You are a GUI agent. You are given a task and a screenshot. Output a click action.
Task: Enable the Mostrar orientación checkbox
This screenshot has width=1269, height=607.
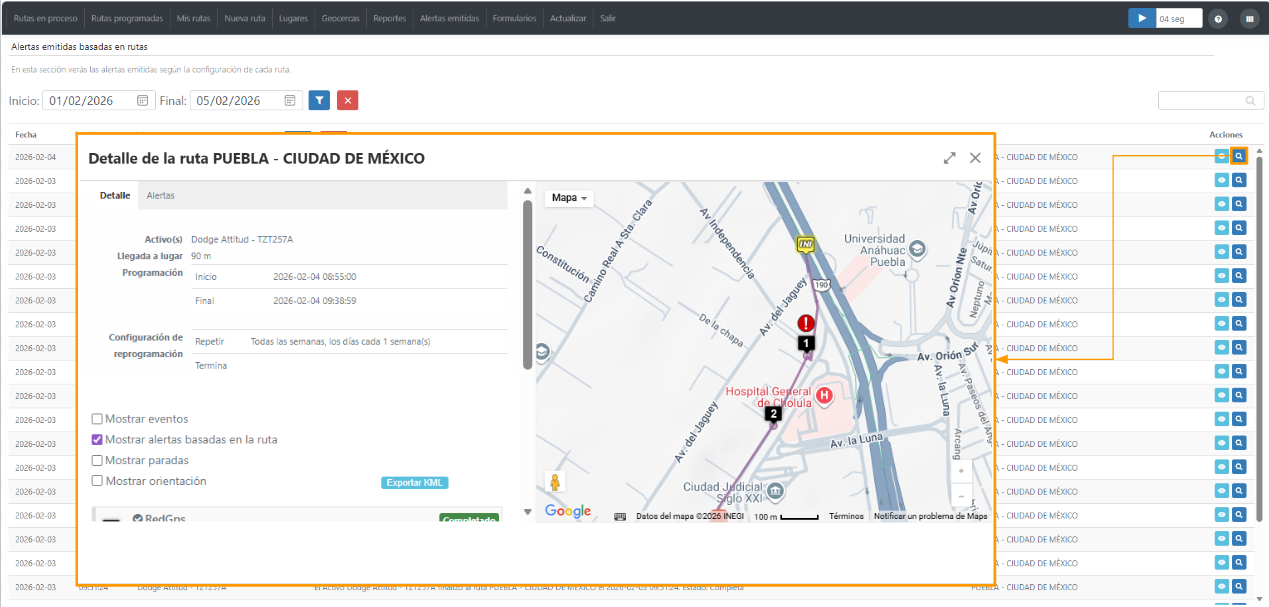(x=97, y=481)
